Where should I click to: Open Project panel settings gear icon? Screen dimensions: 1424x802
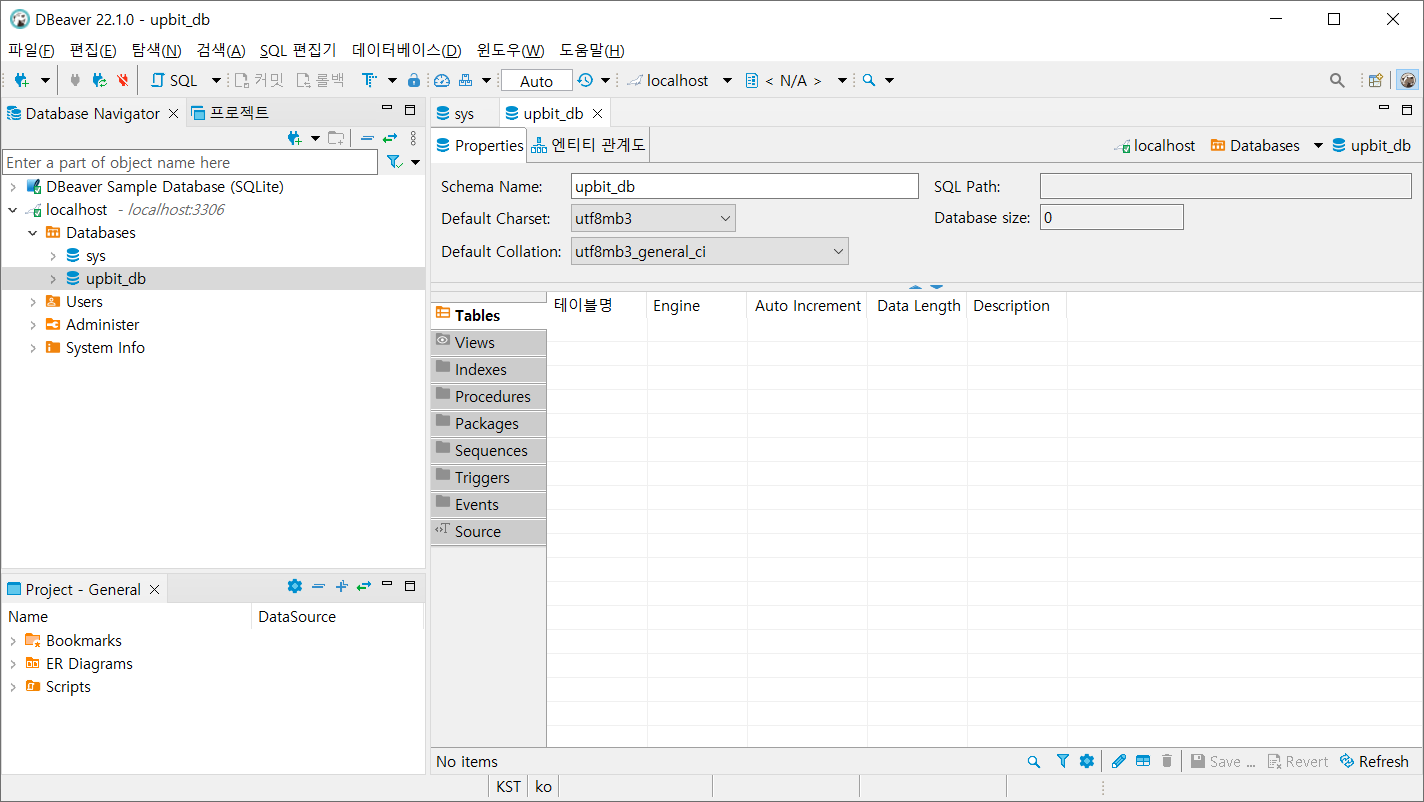pos(294,587)
